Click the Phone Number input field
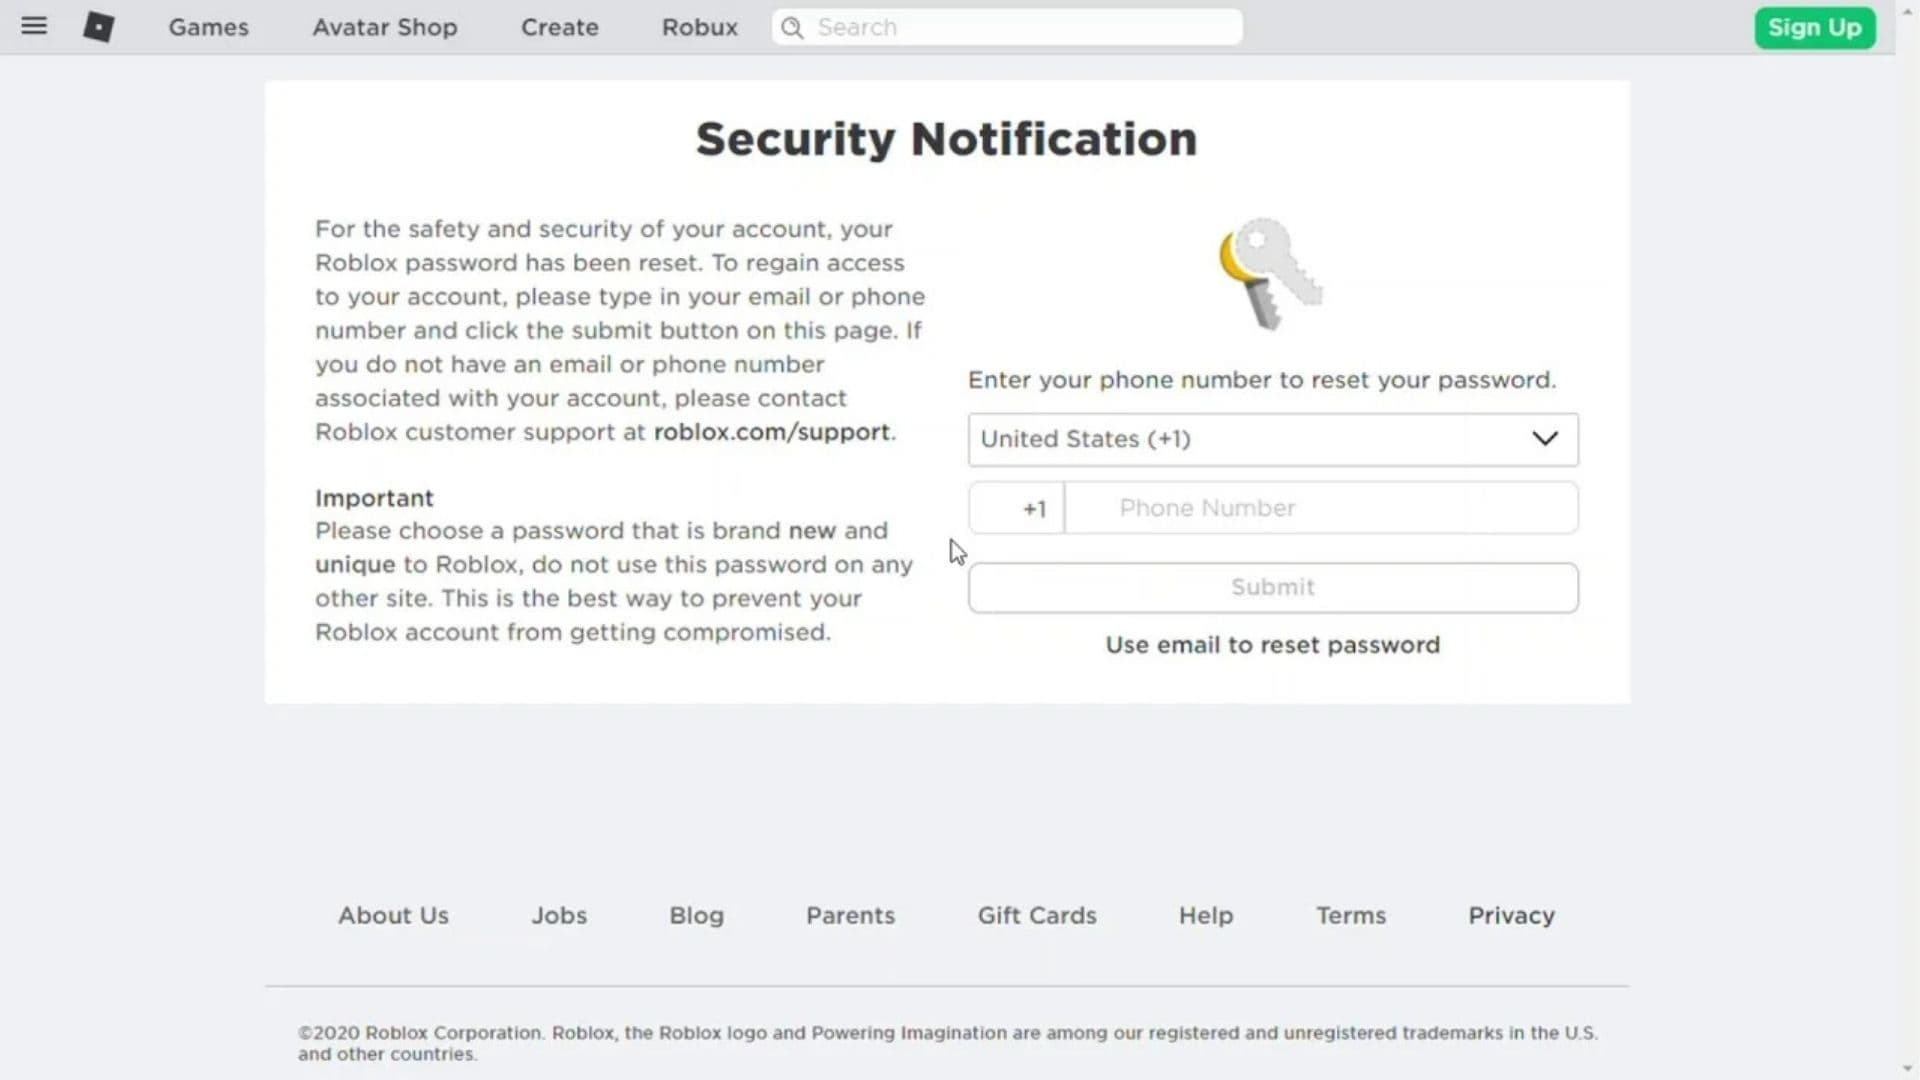 [x=1320, y=508]
